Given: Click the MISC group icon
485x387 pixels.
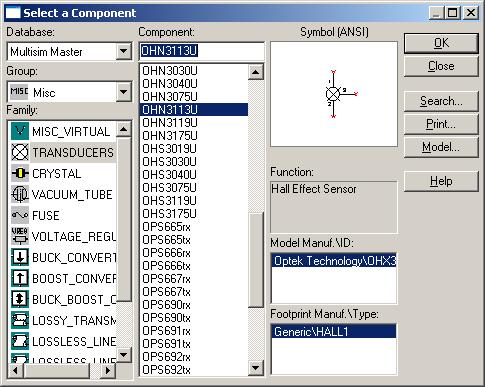Looking at the screenshot, I should coord(19,92).
